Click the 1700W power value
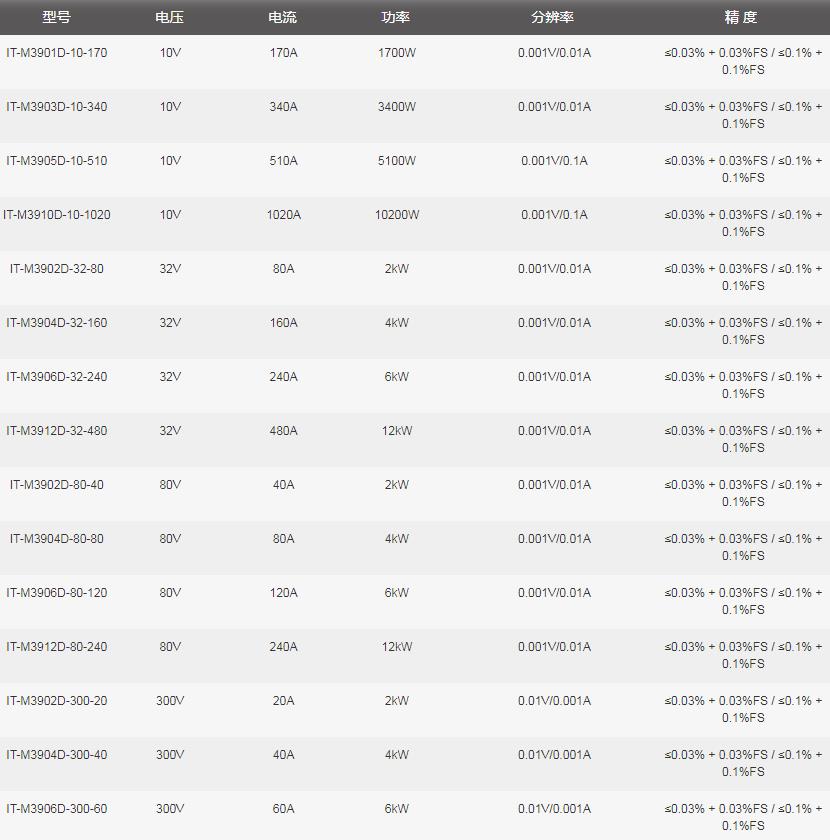Viewport: 830px width, 840px height. (x=397, y=53)
